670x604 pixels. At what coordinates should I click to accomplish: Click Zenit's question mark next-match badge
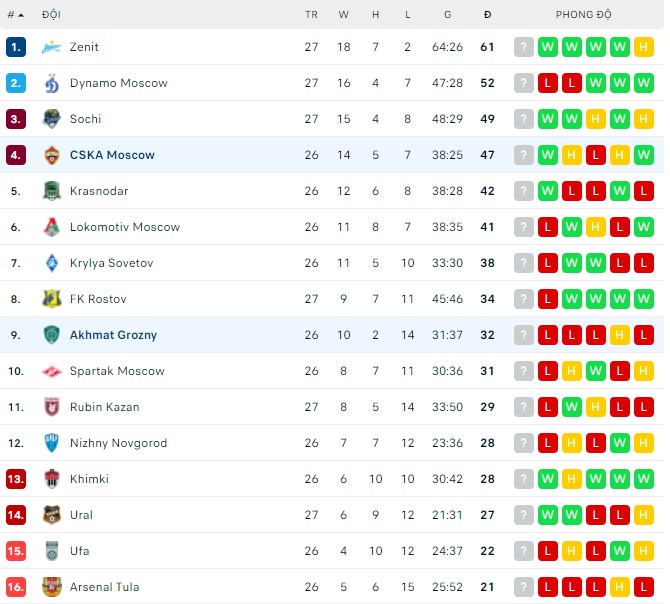pos(524,47)
